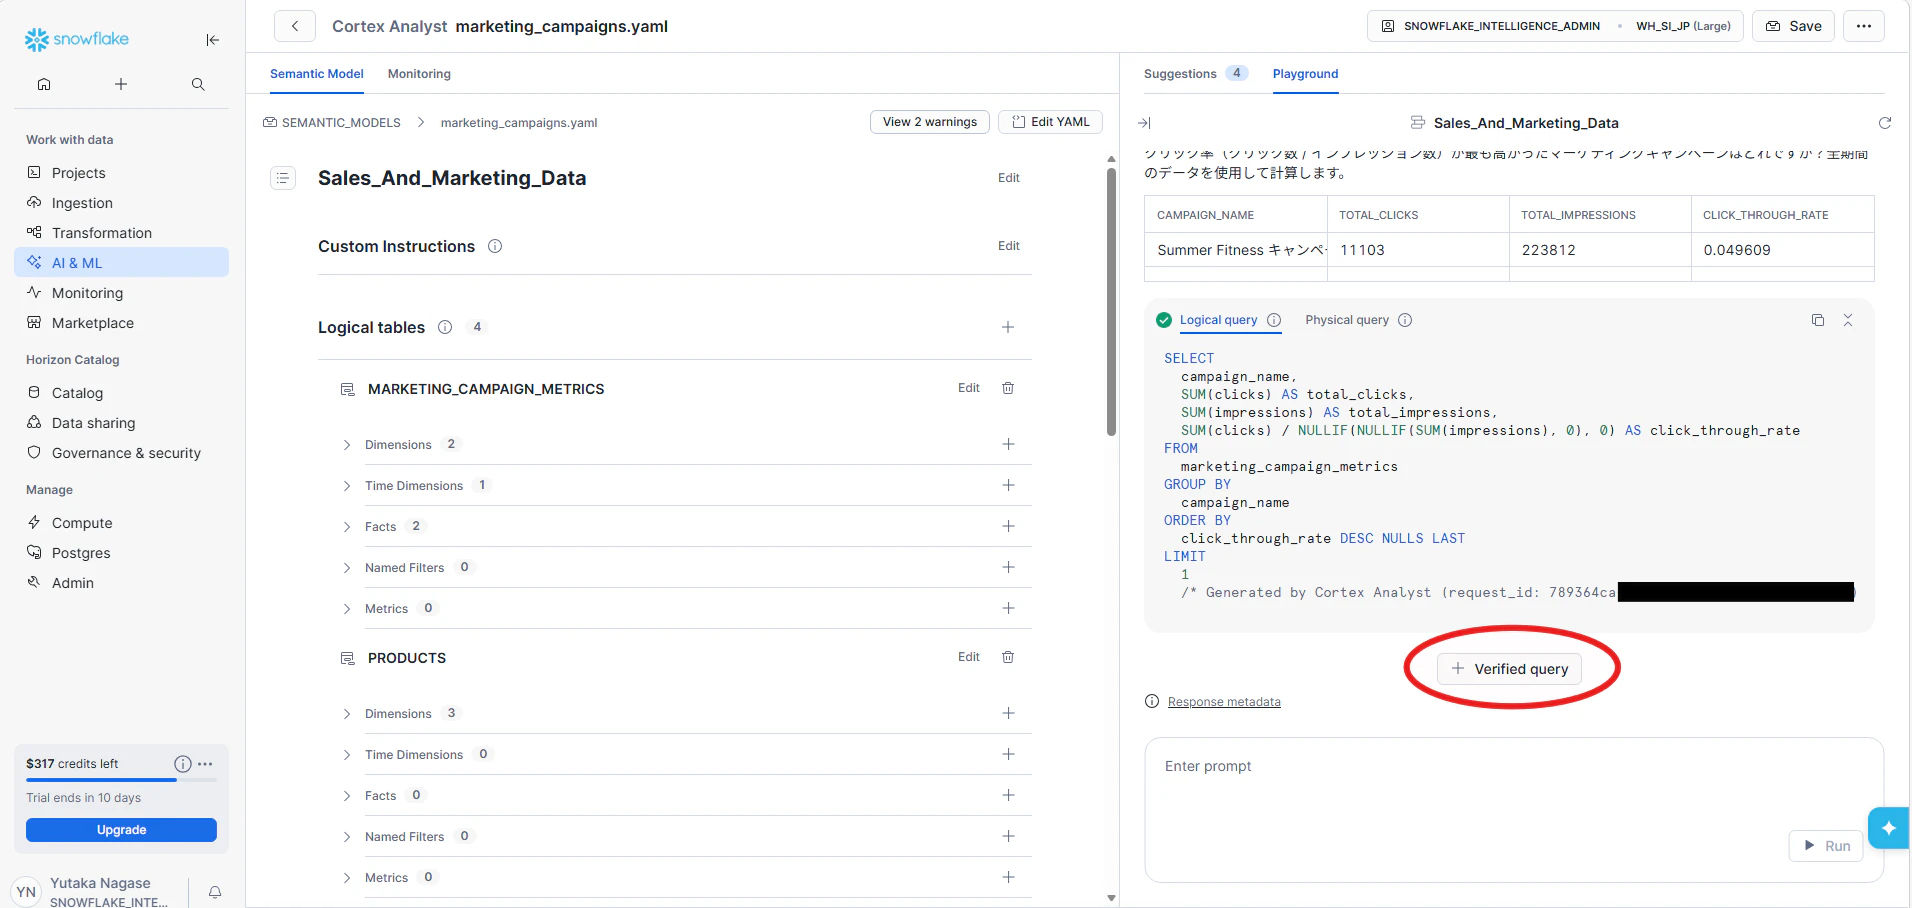Screen dimensions: 1912x908
Task: Click View 2 warnings button
Action: point(930,122)
